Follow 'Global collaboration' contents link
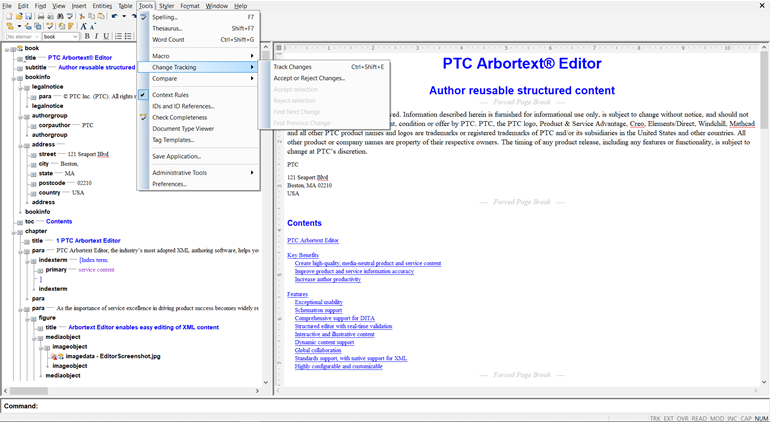This screenshot has width=770, height=422. 318,350
